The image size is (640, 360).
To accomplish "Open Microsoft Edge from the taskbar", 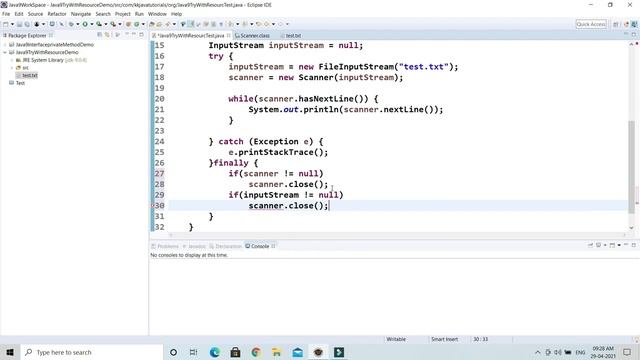I will click(x=215, y=352).
